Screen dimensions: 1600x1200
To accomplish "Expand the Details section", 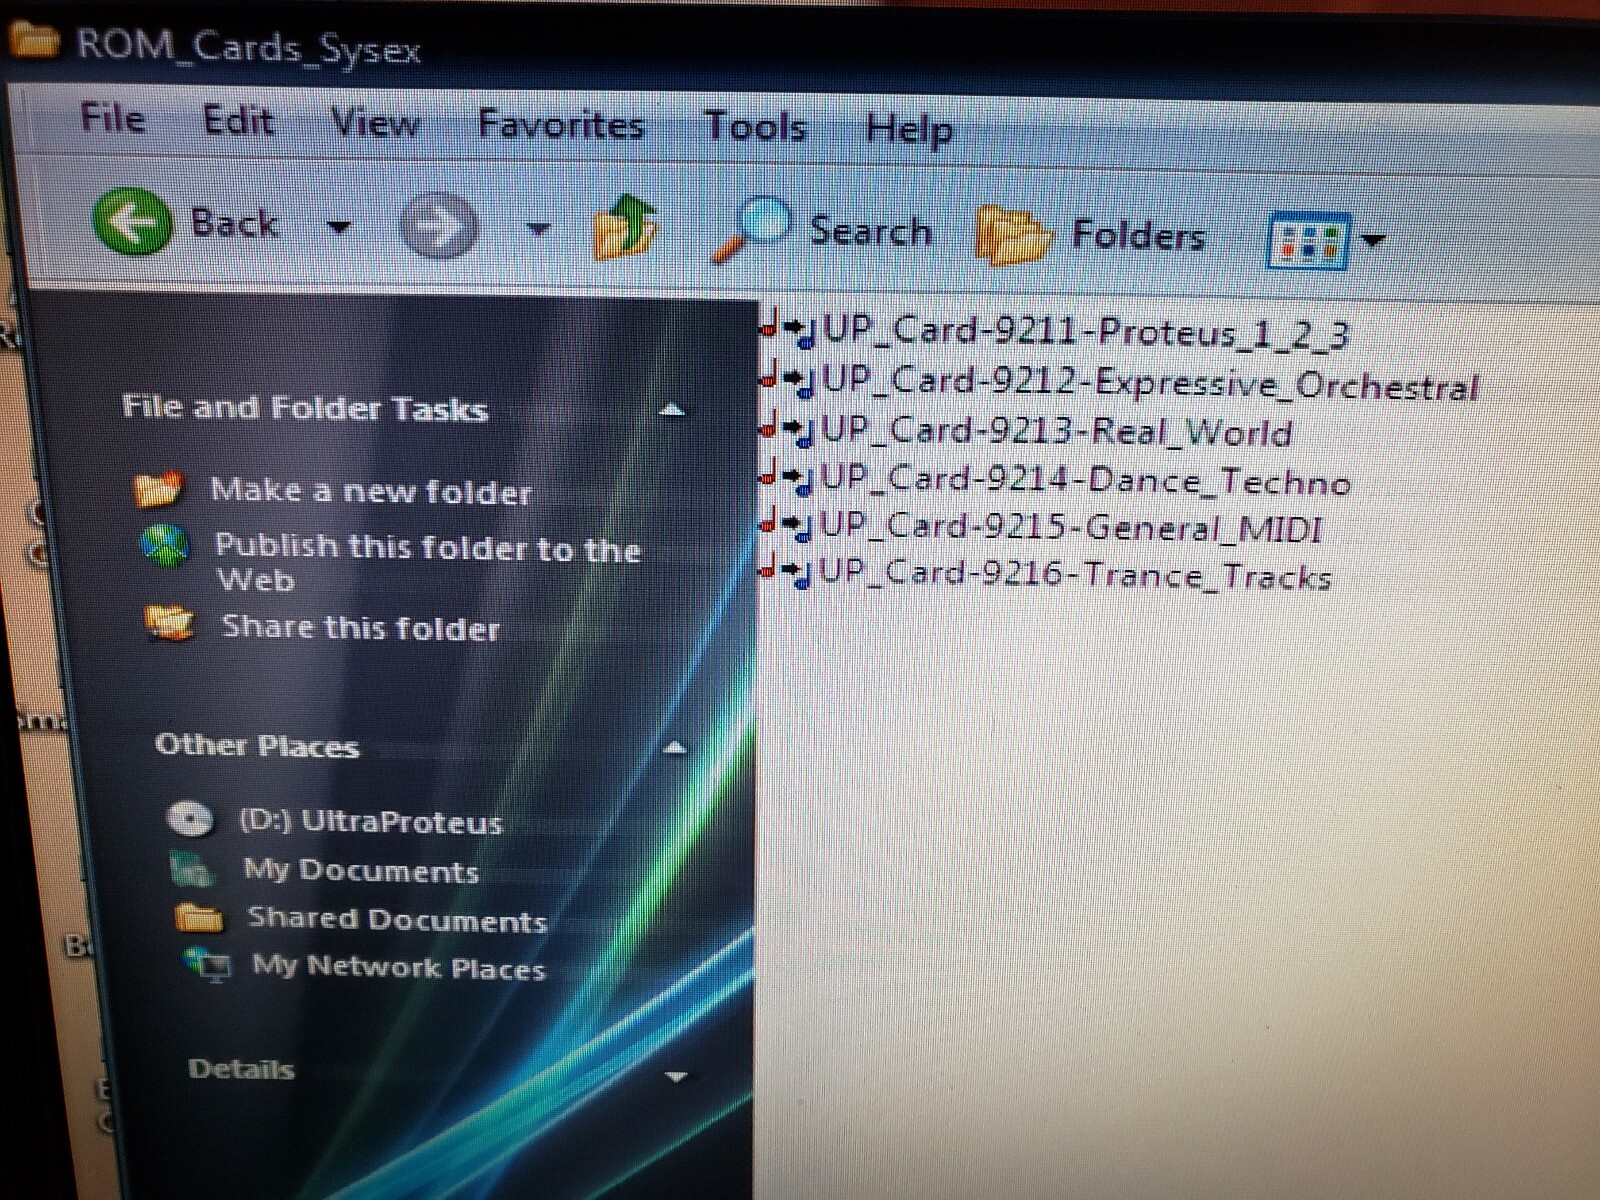I will (676, 1076).
